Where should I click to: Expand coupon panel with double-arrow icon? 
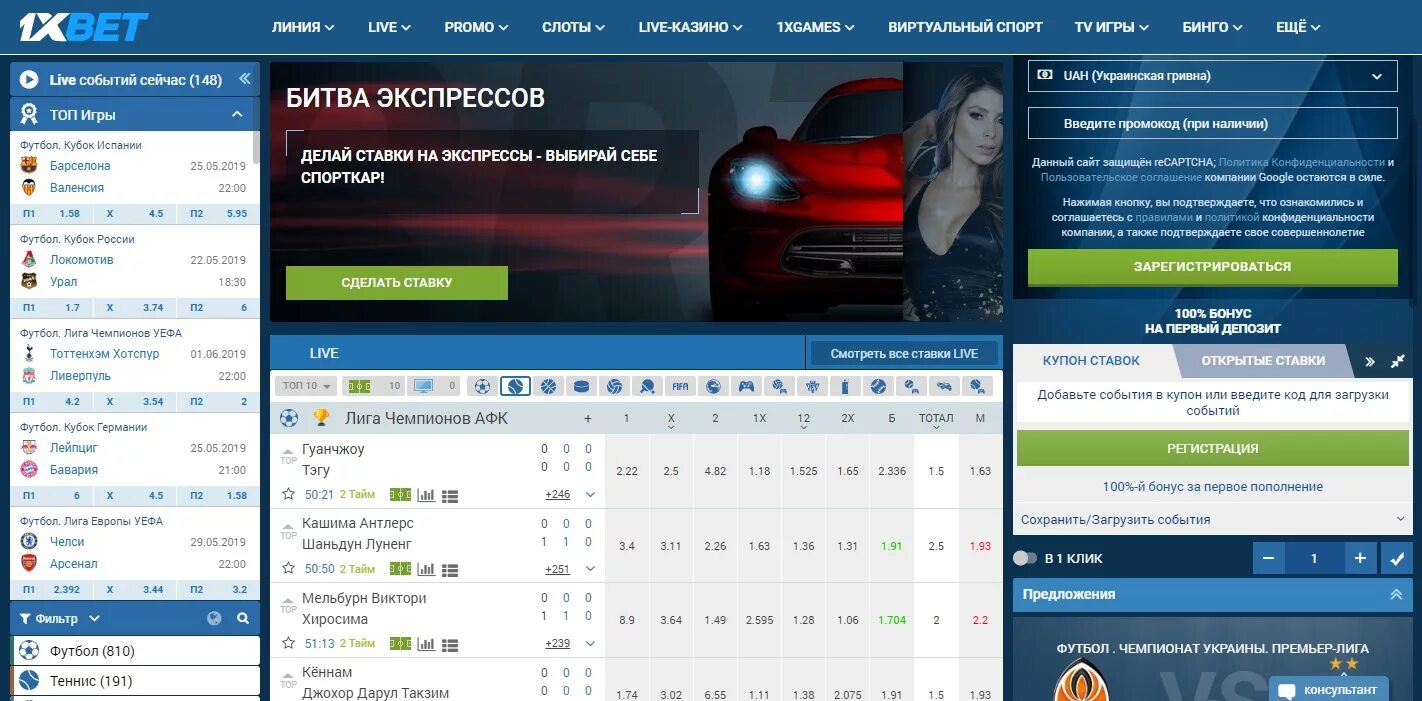point(1370,361)
